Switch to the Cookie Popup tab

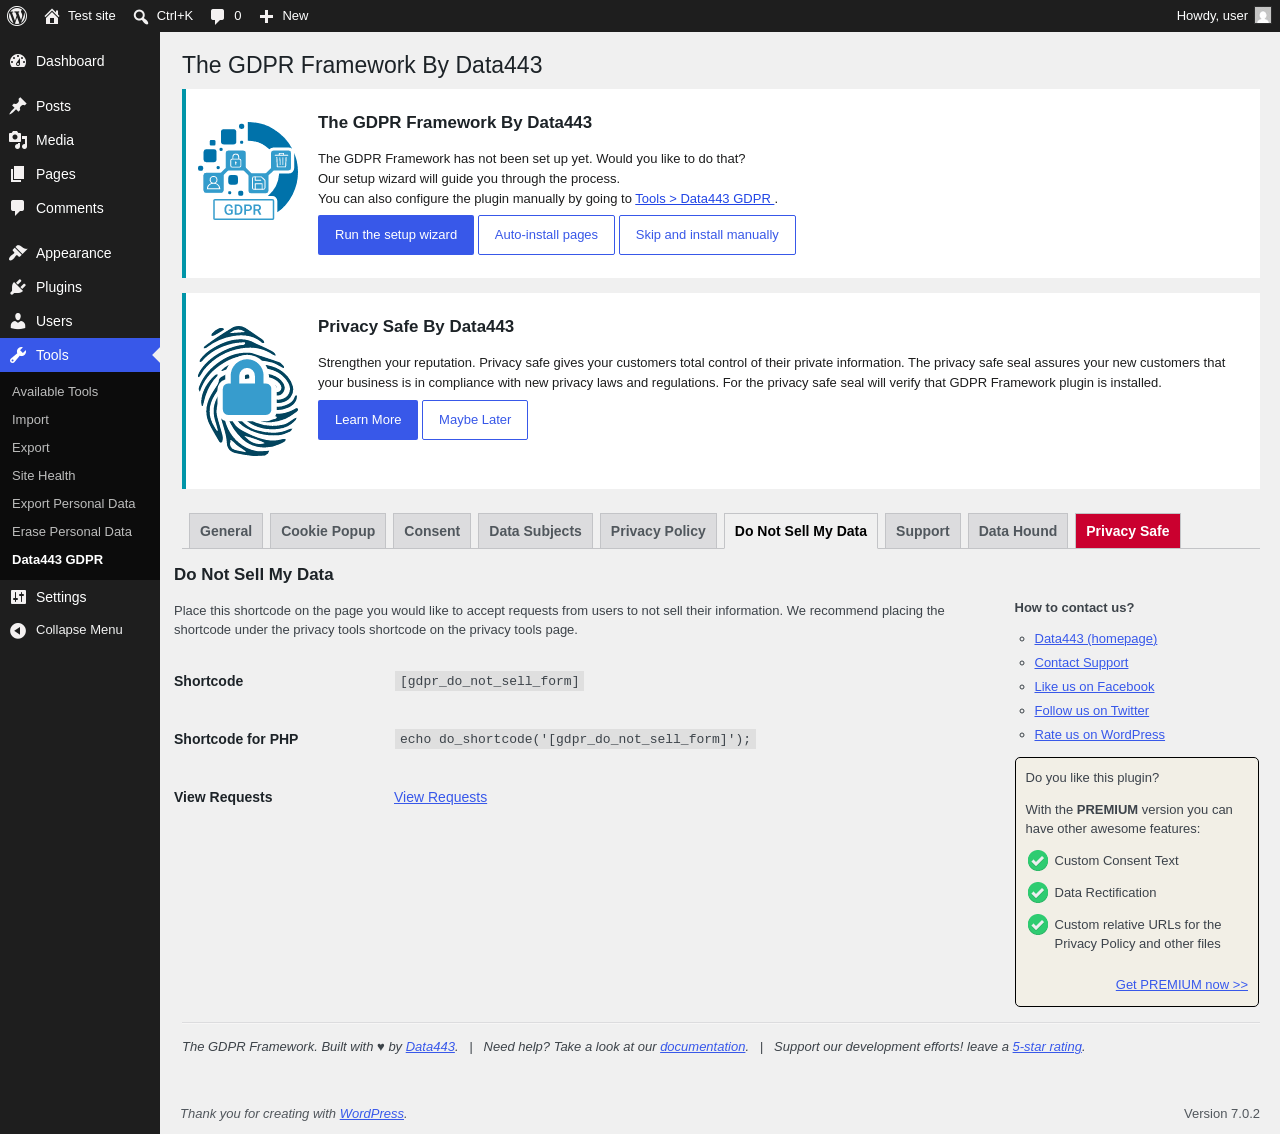click(x=328, y=531)
